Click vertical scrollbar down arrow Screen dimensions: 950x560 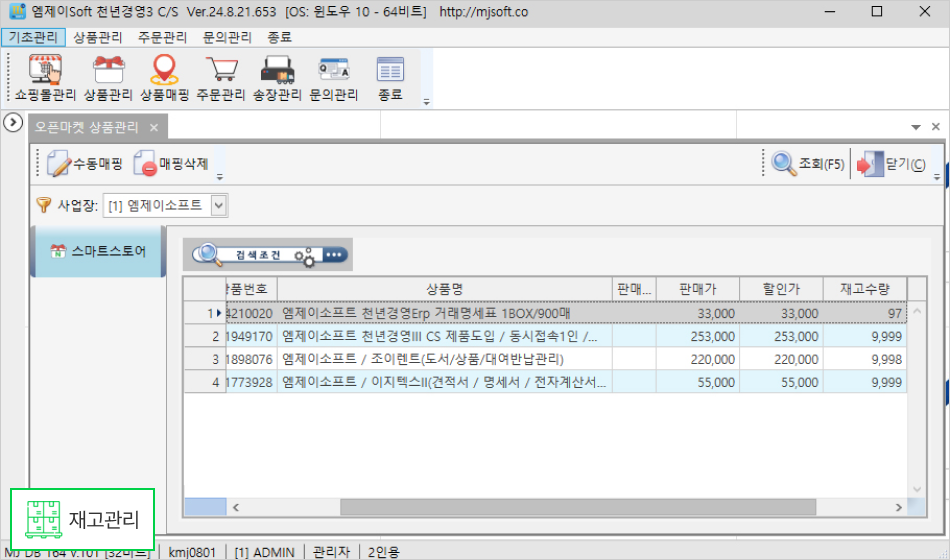(x=917, y=489)
